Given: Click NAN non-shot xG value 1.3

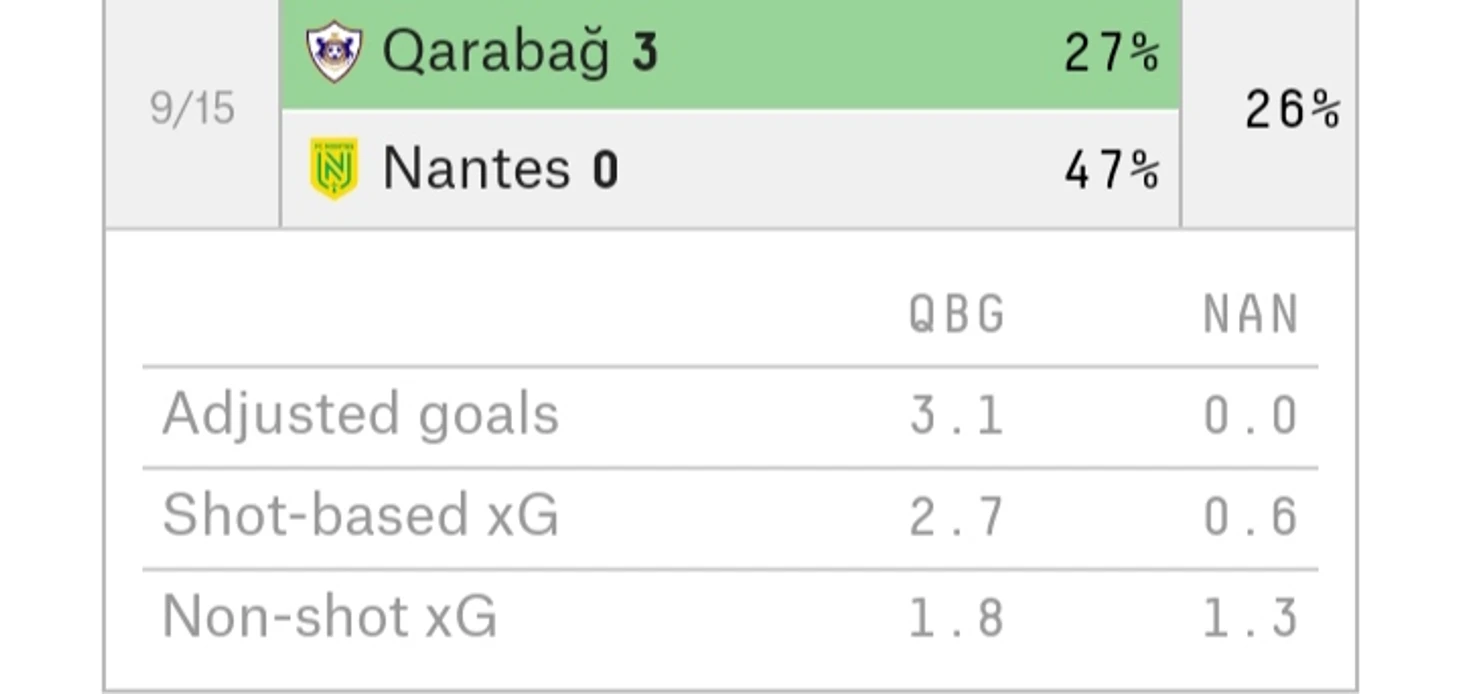Looking at the screenshot, I should coord(1250,618).
